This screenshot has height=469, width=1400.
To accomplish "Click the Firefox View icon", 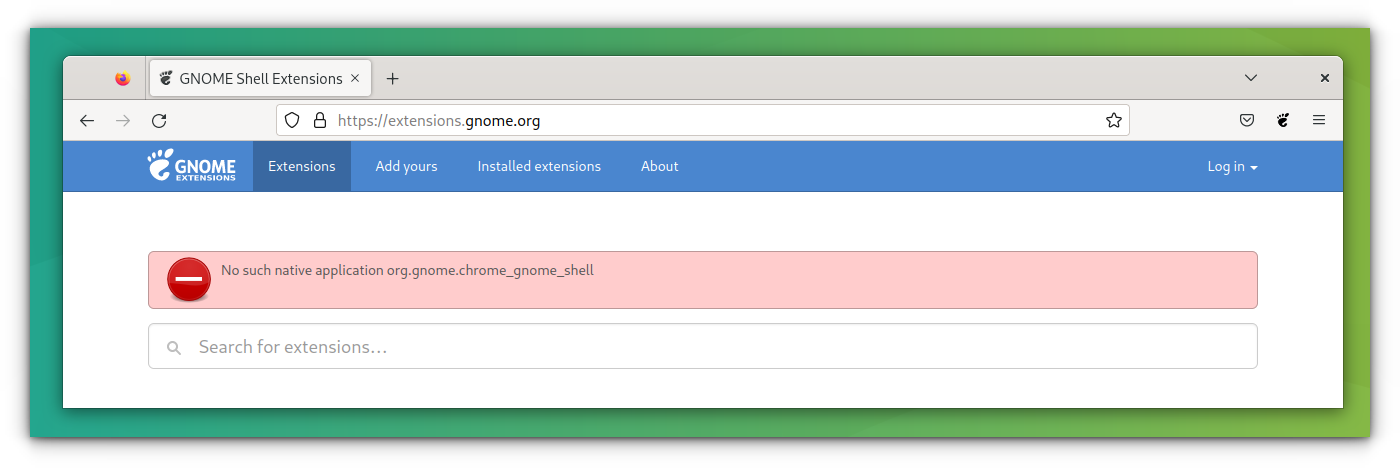I will coord(122,78).
